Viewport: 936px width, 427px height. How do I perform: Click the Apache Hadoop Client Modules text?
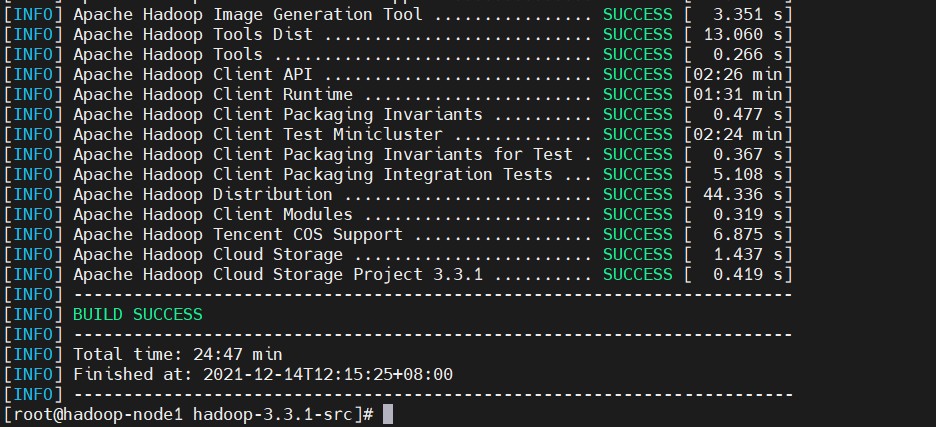pos(213,214)
